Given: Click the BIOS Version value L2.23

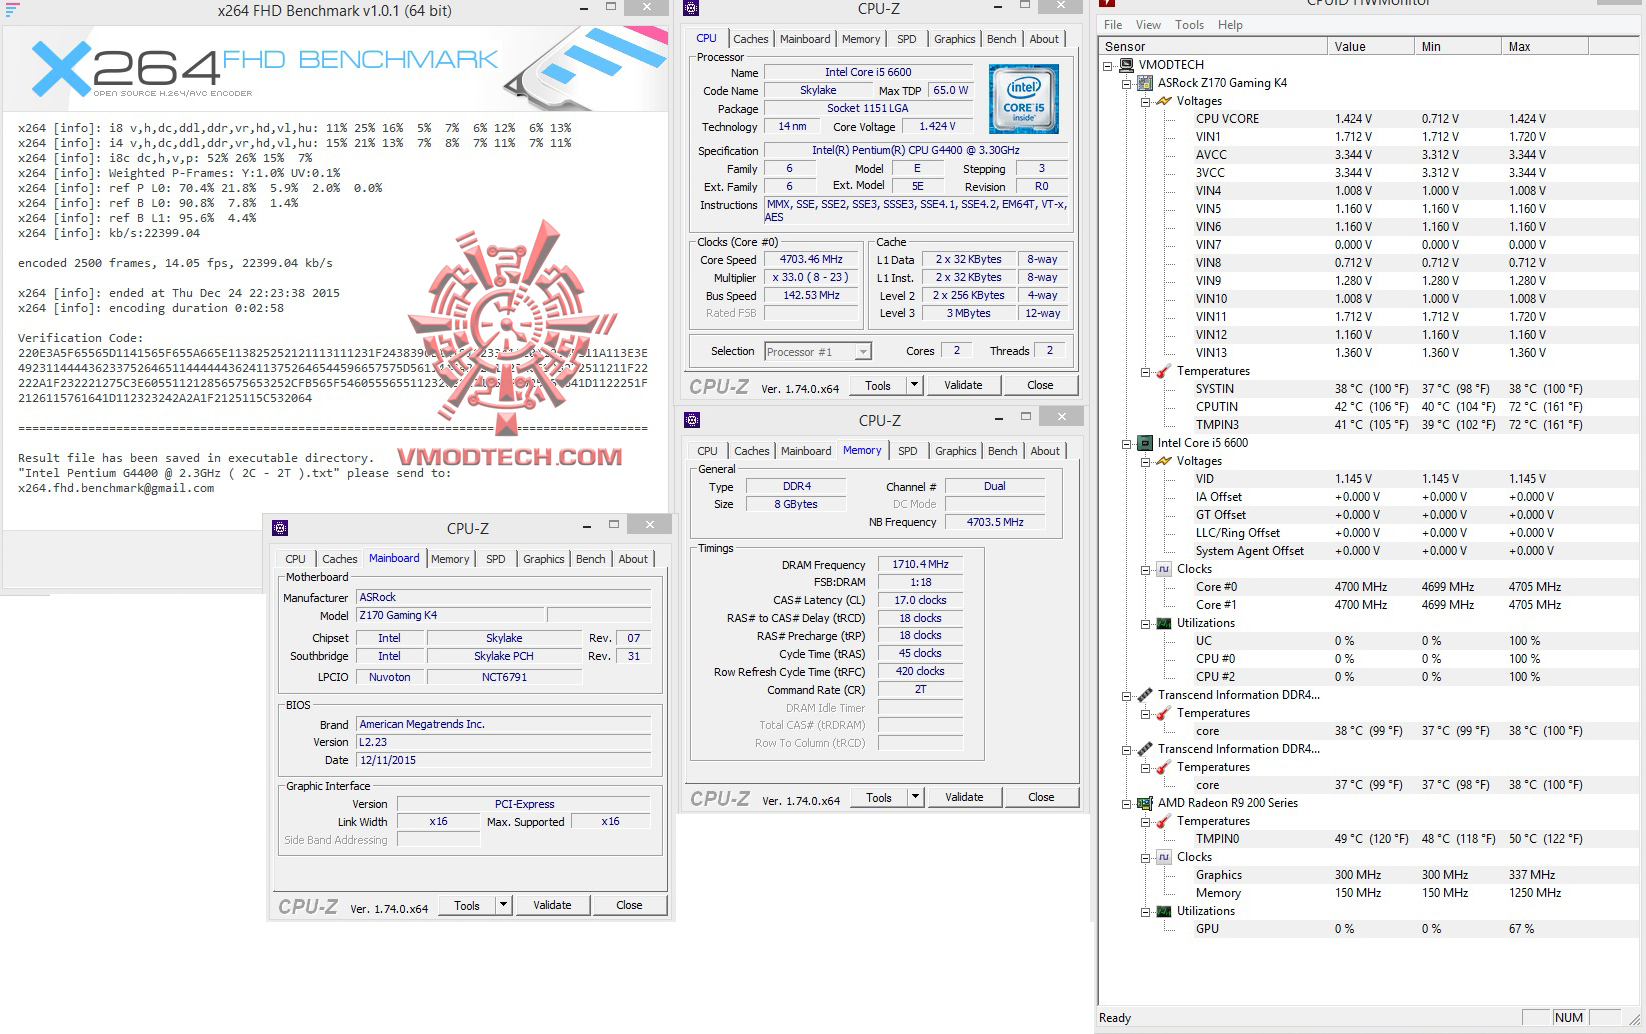Looking at the screenshot, I should pos(504,742).
